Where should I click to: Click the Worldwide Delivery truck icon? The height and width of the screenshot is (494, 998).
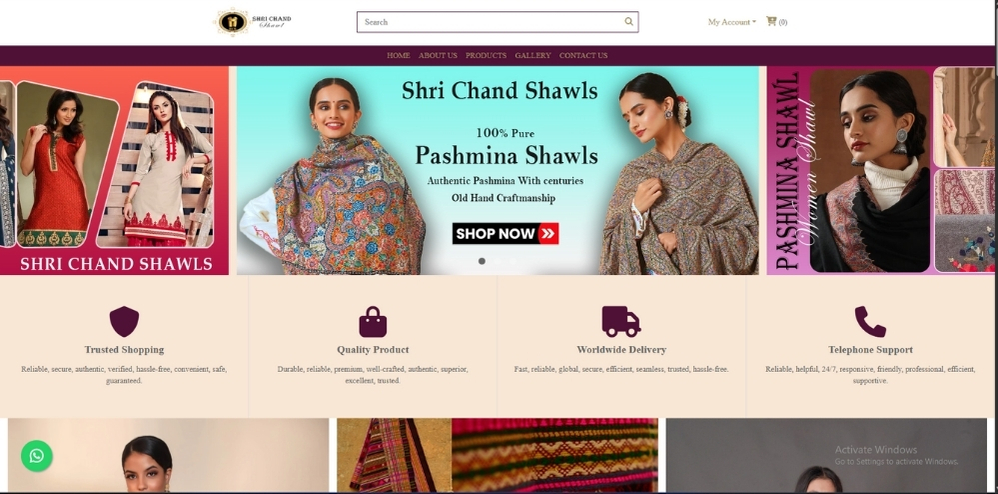[x=621, y=321]
